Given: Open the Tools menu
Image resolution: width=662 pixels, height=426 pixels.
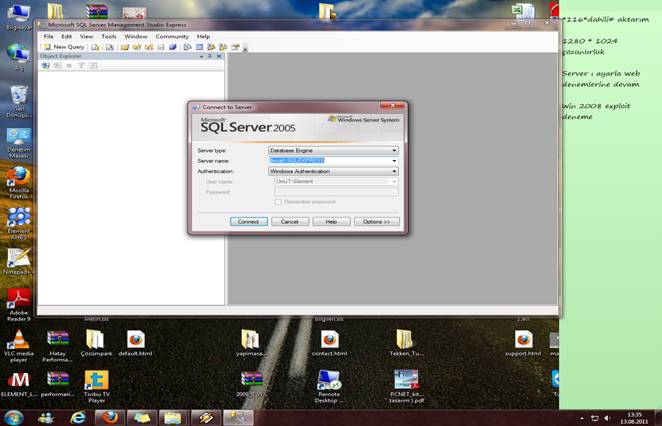Looking at the screenshot, I should pos(109,36).
